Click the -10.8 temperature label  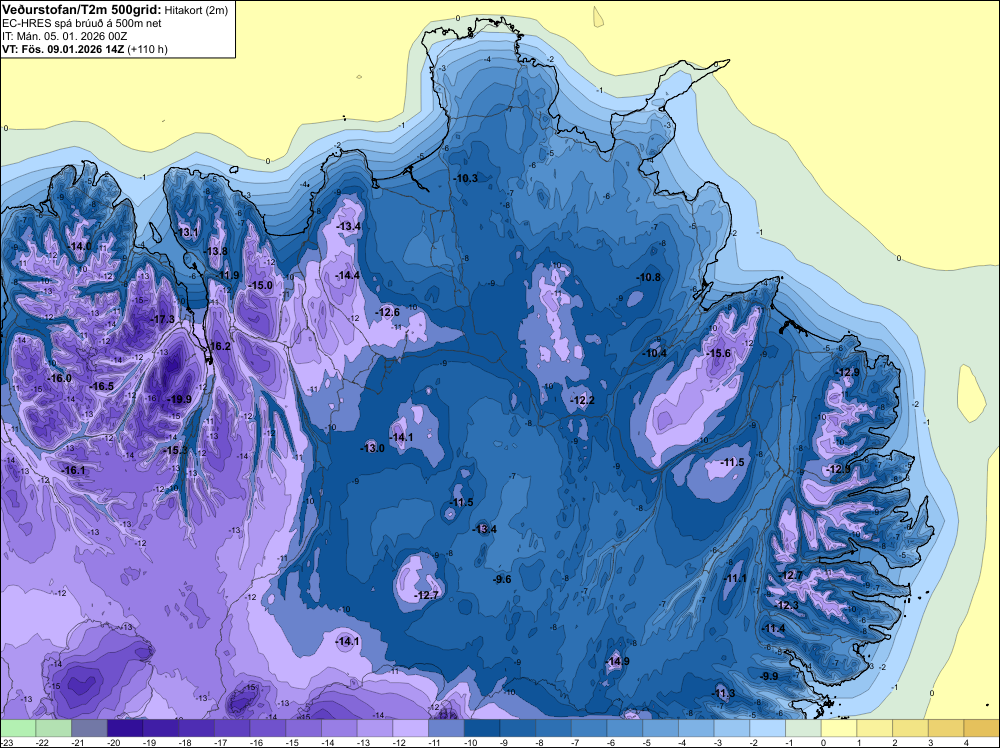pyautogui.click(x=649, y=277)
